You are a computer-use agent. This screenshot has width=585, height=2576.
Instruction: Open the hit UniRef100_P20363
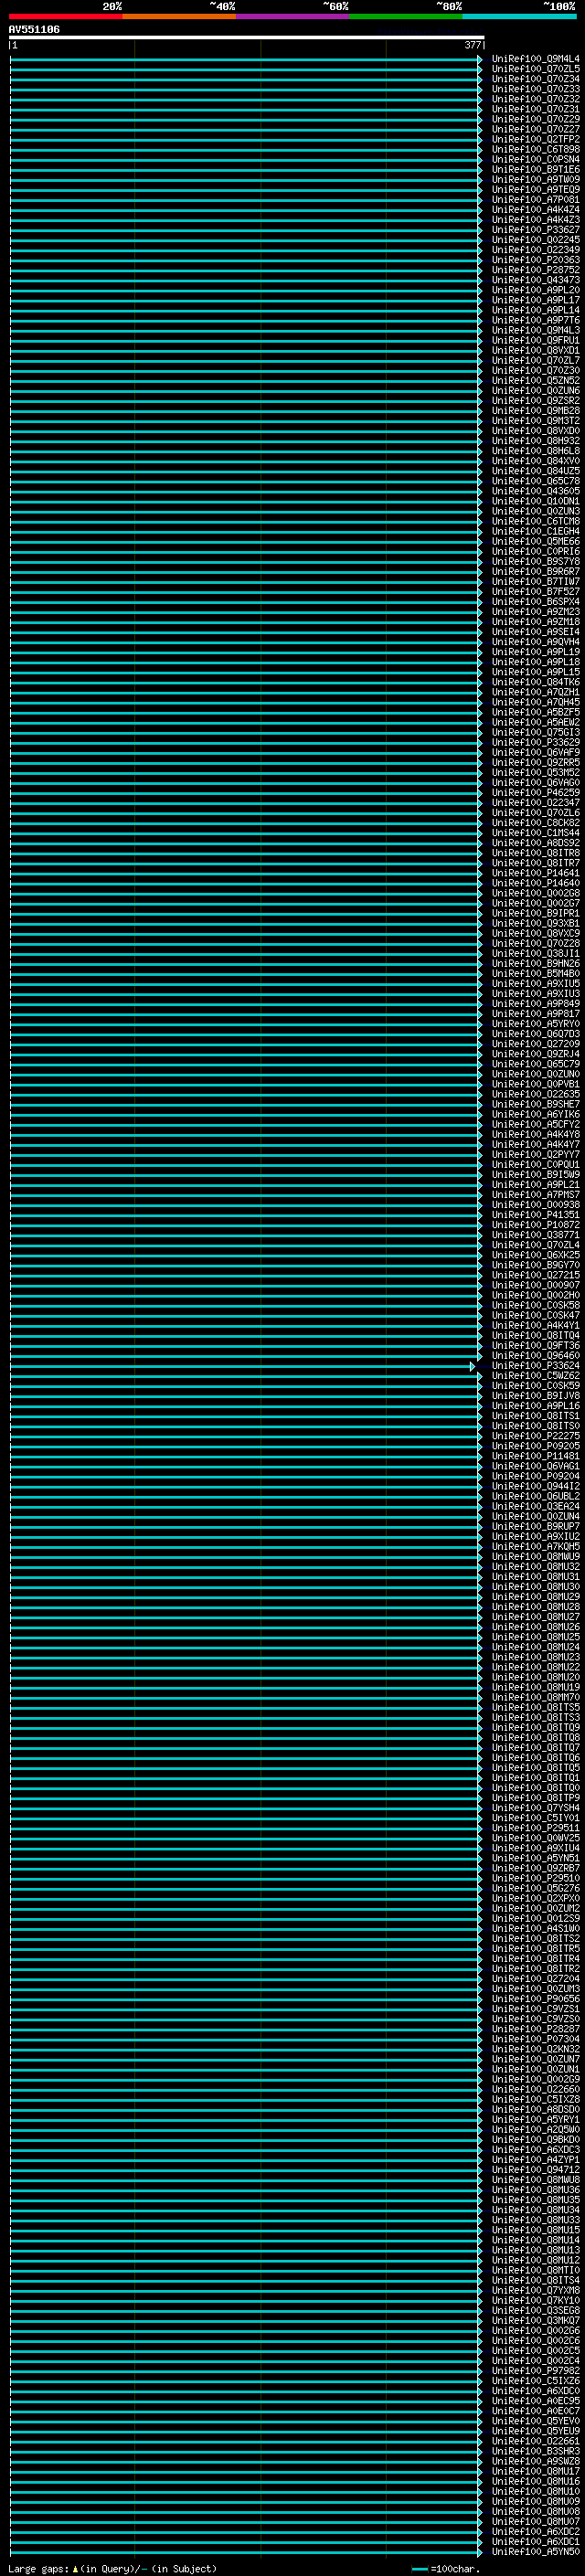click(536, 260)
